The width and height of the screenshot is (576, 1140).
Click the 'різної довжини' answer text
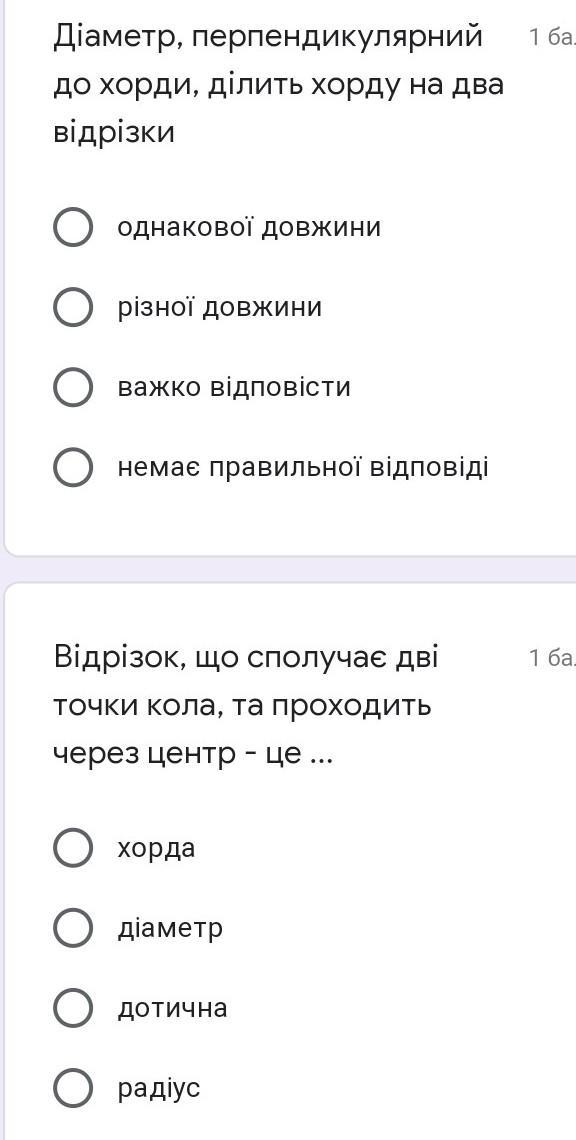tap(220, 308)
